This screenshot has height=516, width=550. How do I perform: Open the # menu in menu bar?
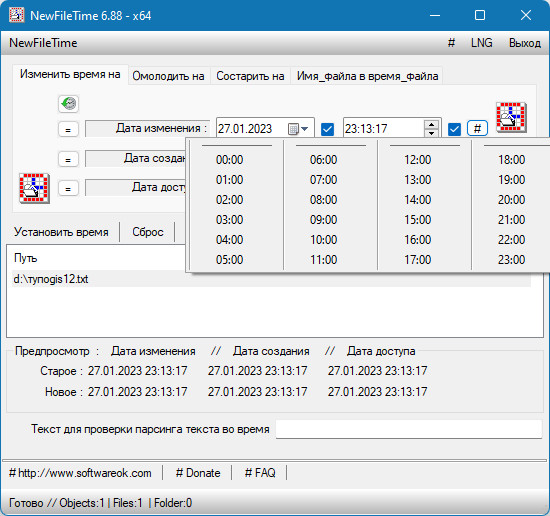[451, 43]
